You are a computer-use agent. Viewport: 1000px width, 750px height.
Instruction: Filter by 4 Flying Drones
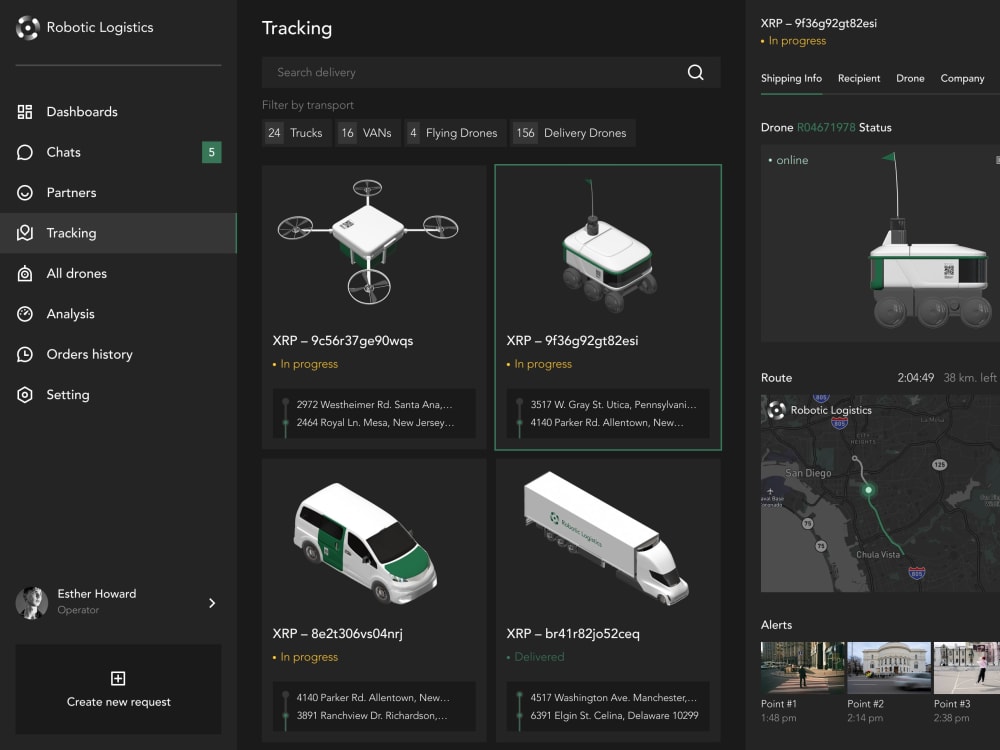[x=455, y=133]
